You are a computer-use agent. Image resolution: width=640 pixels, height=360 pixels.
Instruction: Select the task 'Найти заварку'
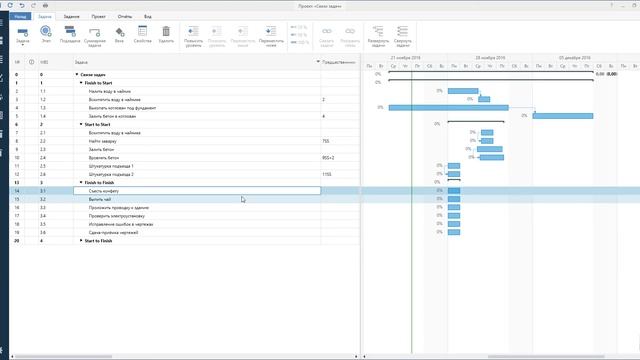[x=102, y=141]
